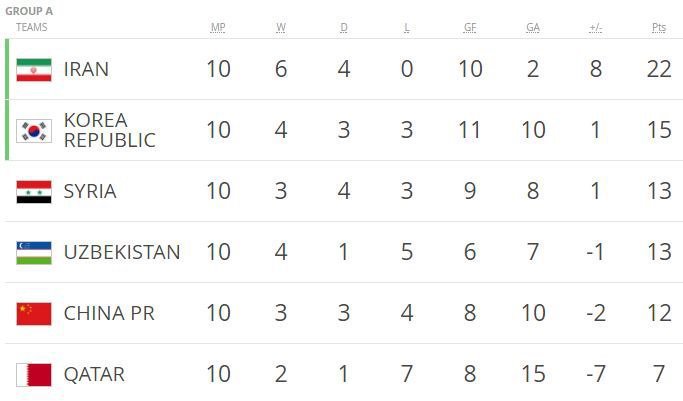Click the MP column header
This screenshot has height=401, width=683.
(218, 27)
